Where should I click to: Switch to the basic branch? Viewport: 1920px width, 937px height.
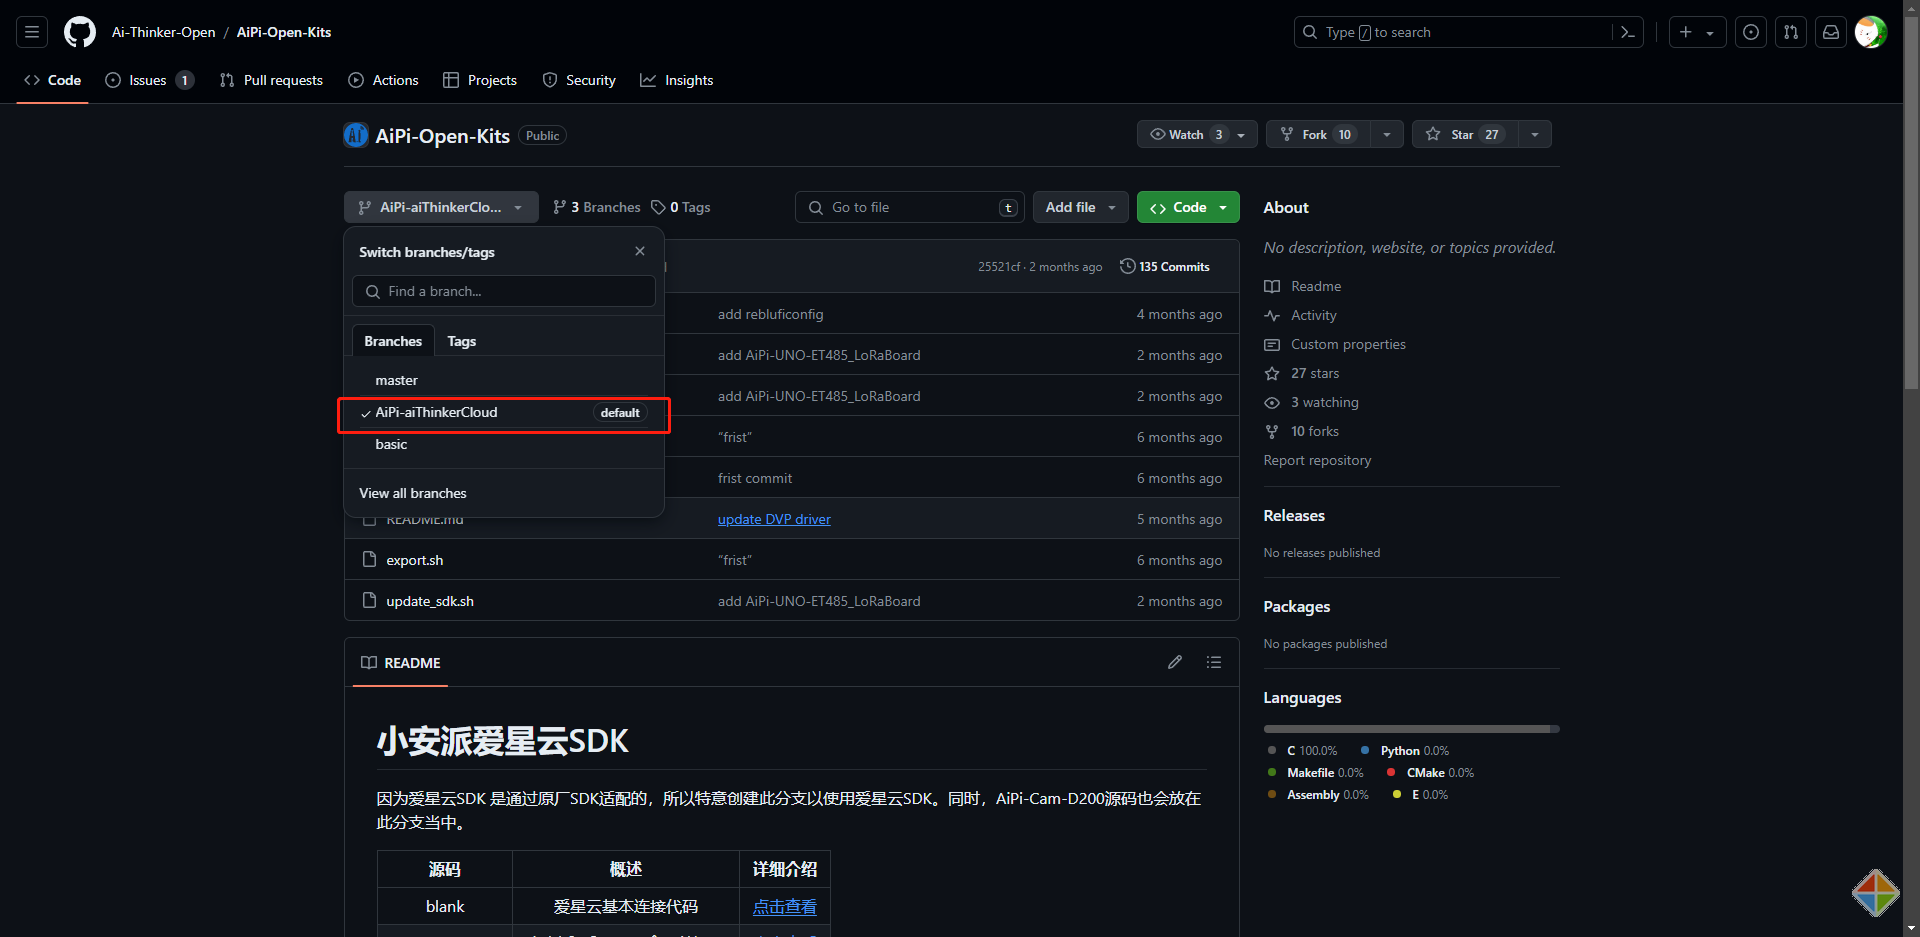(504, 444)
